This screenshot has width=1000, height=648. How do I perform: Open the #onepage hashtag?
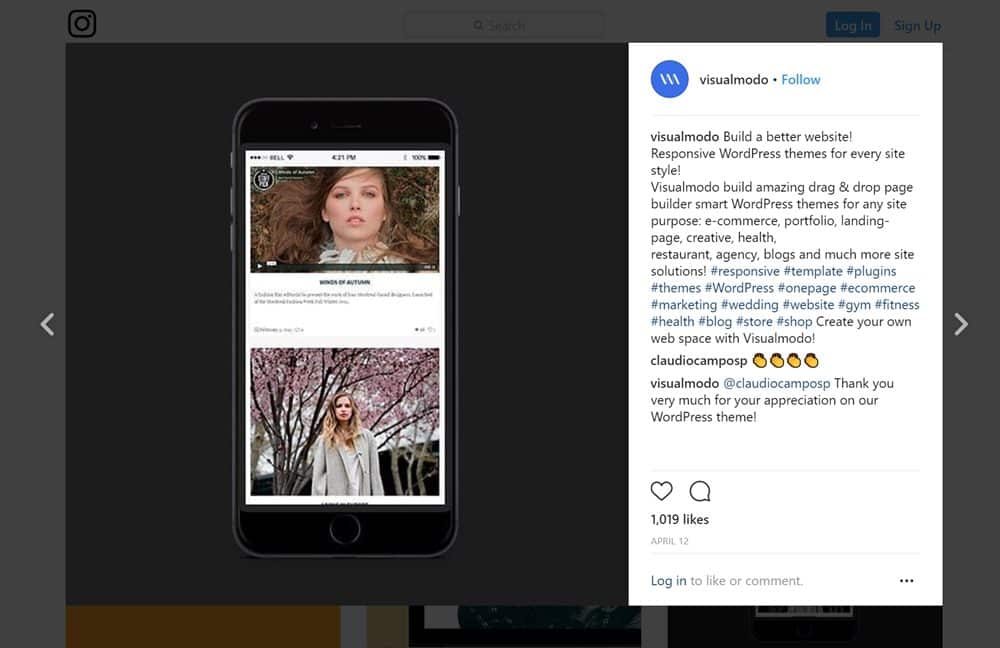pyautogui.click(x=807, y=288)
